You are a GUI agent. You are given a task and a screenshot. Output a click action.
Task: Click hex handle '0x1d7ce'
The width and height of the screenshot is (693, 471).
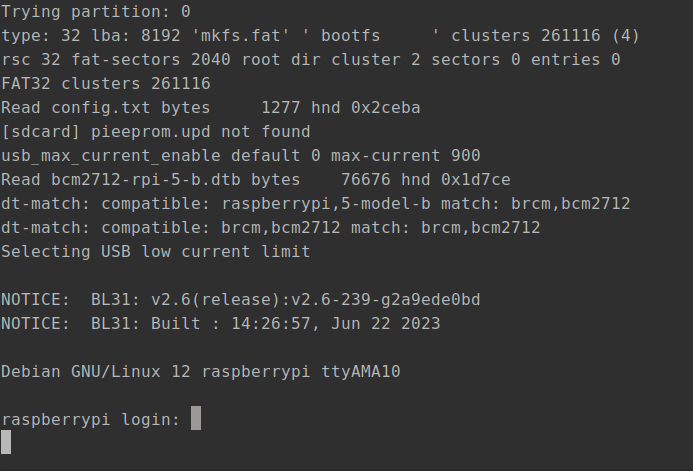coord(476,180)
